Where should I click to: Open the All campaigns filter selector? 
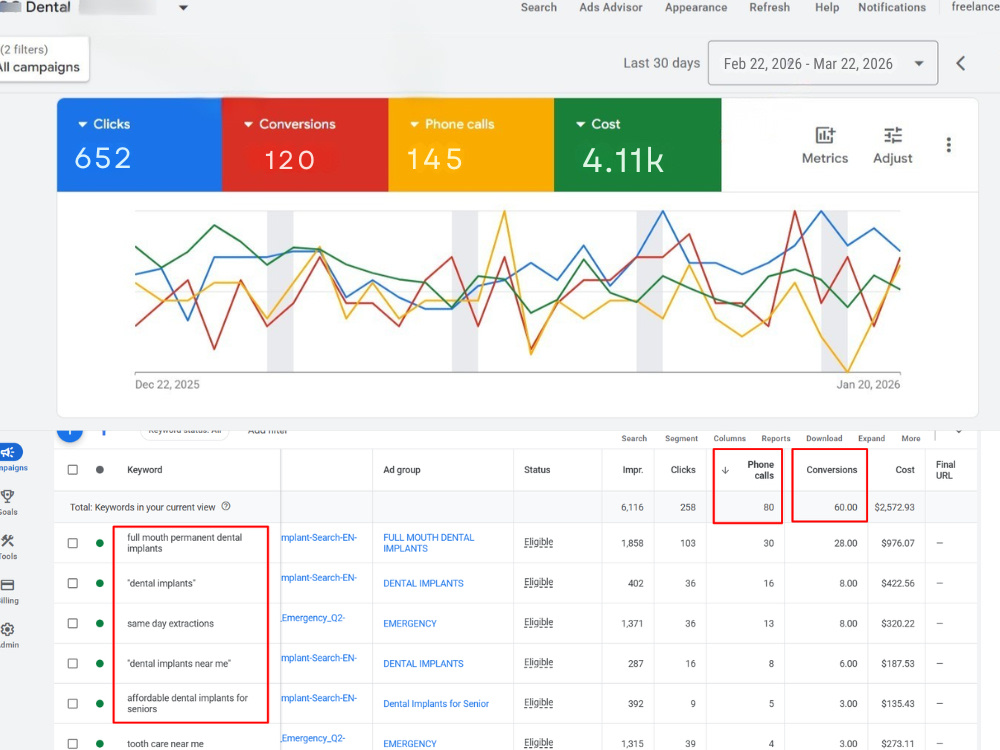(x=42, y=59)
